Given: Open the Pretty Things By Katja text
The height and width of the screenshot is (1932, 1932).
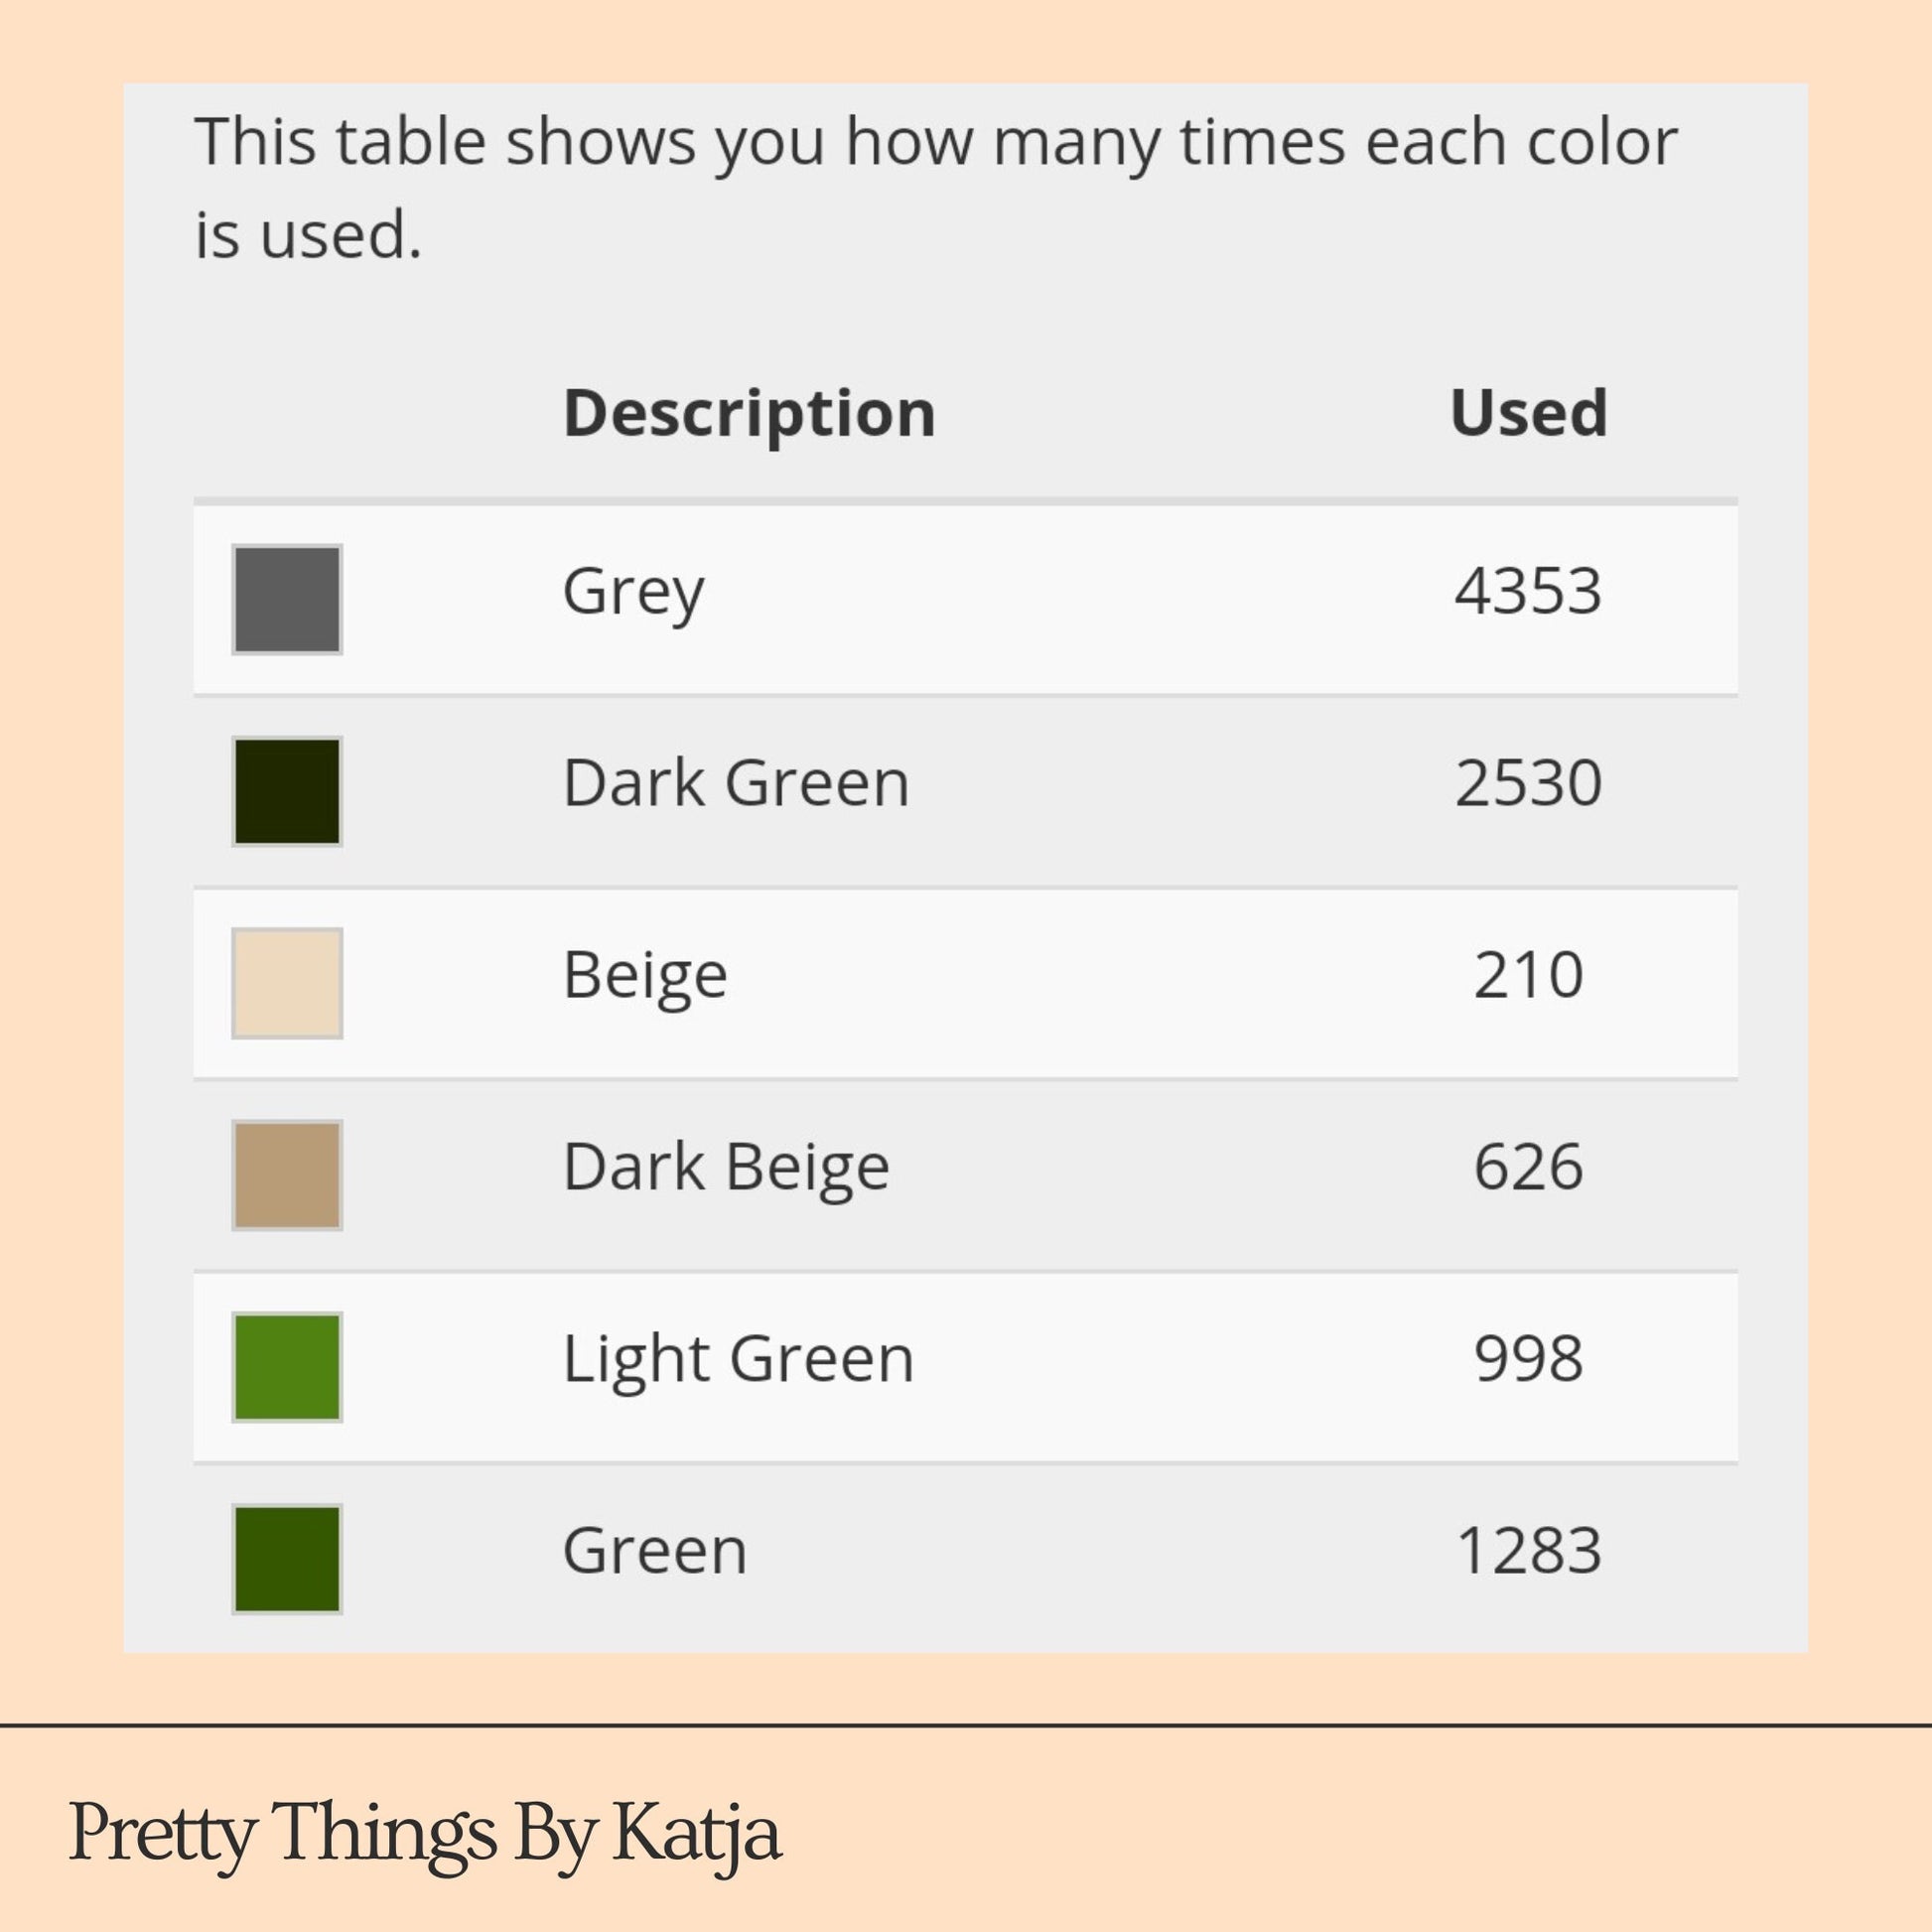Looking at the screenshot, I should pyautogui.click(x=425, y=1834).
